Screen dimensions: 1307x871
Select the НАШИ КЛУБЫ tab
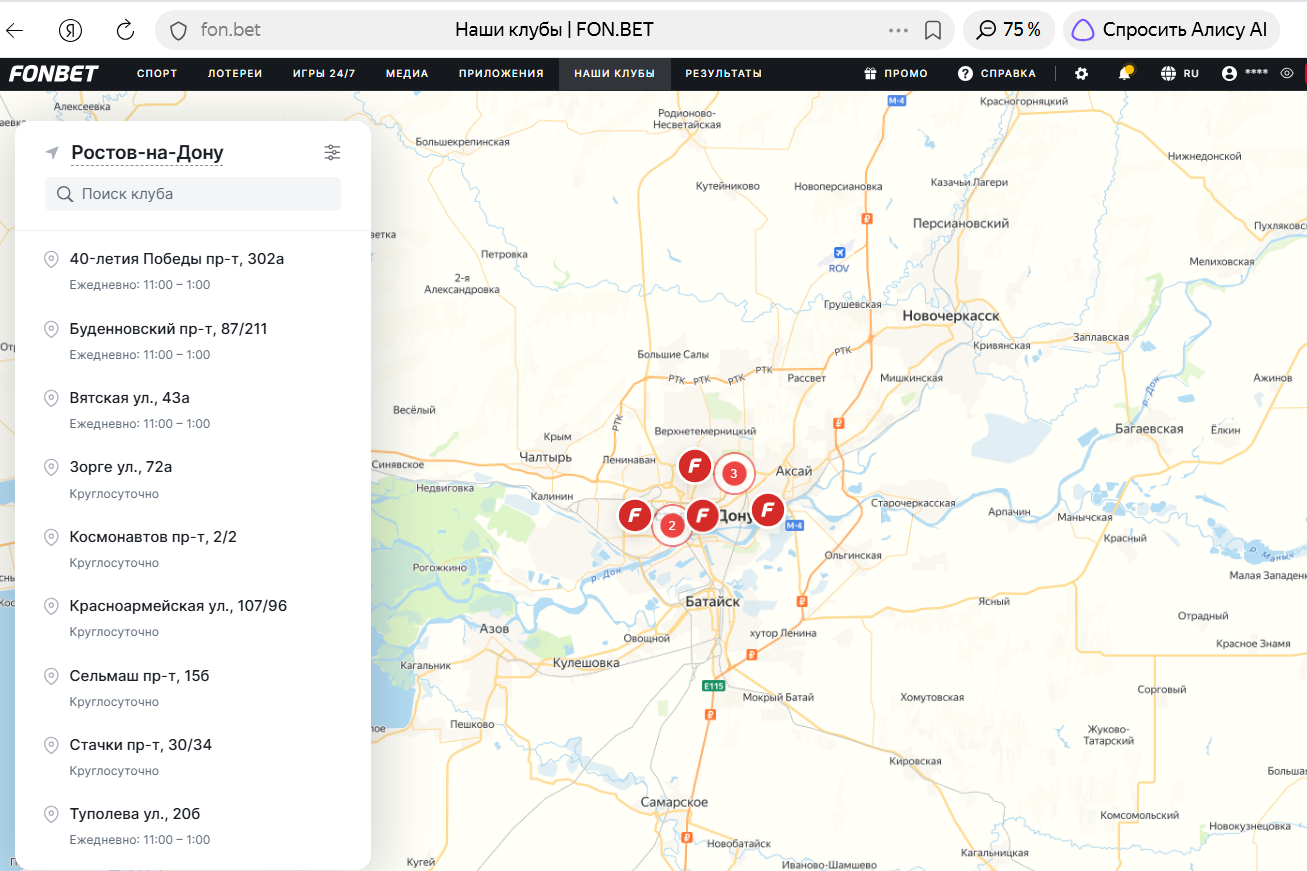pos(615,73)
